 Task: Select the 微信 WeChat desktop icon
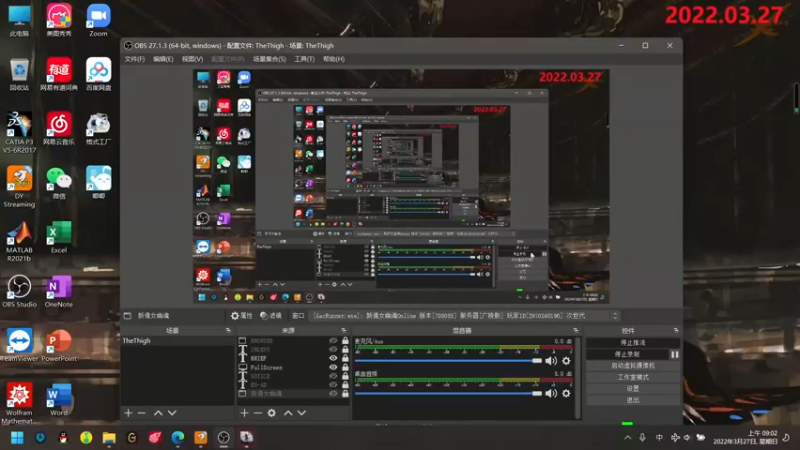[59, 183]
